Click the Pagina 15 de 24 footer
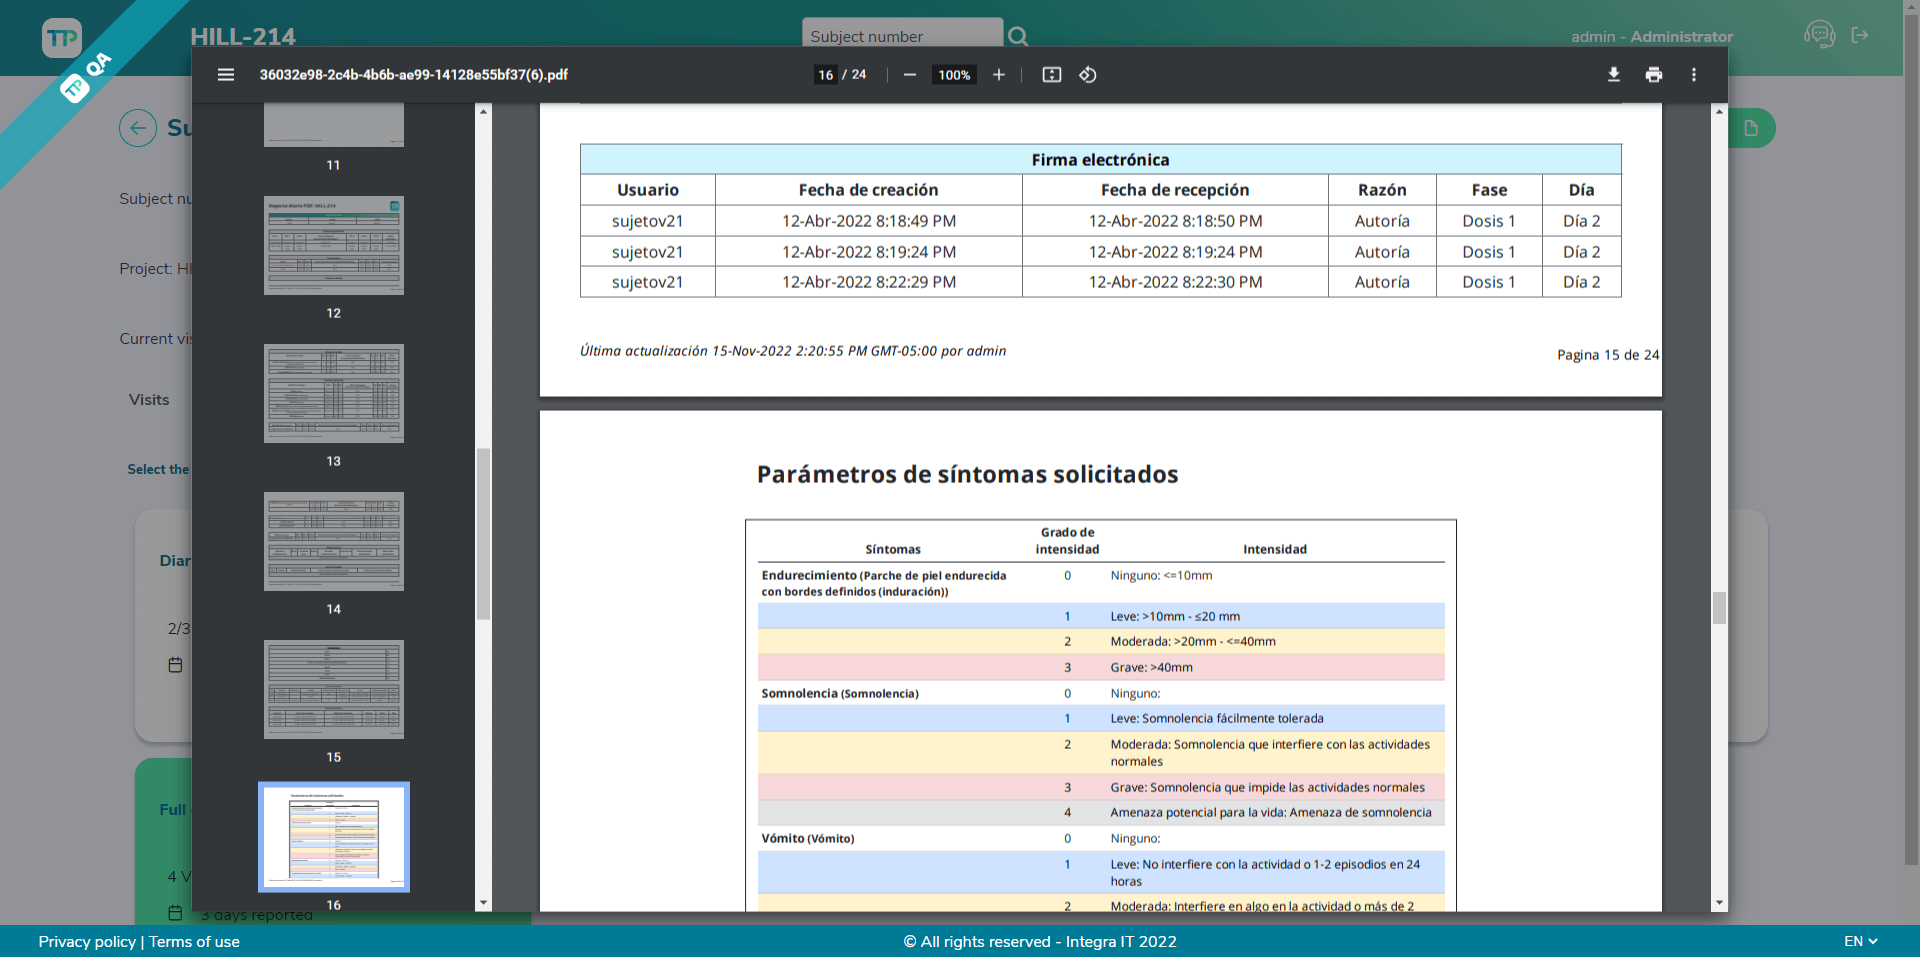Viewport: 1920px width, 957px height. coord(1608,355)
